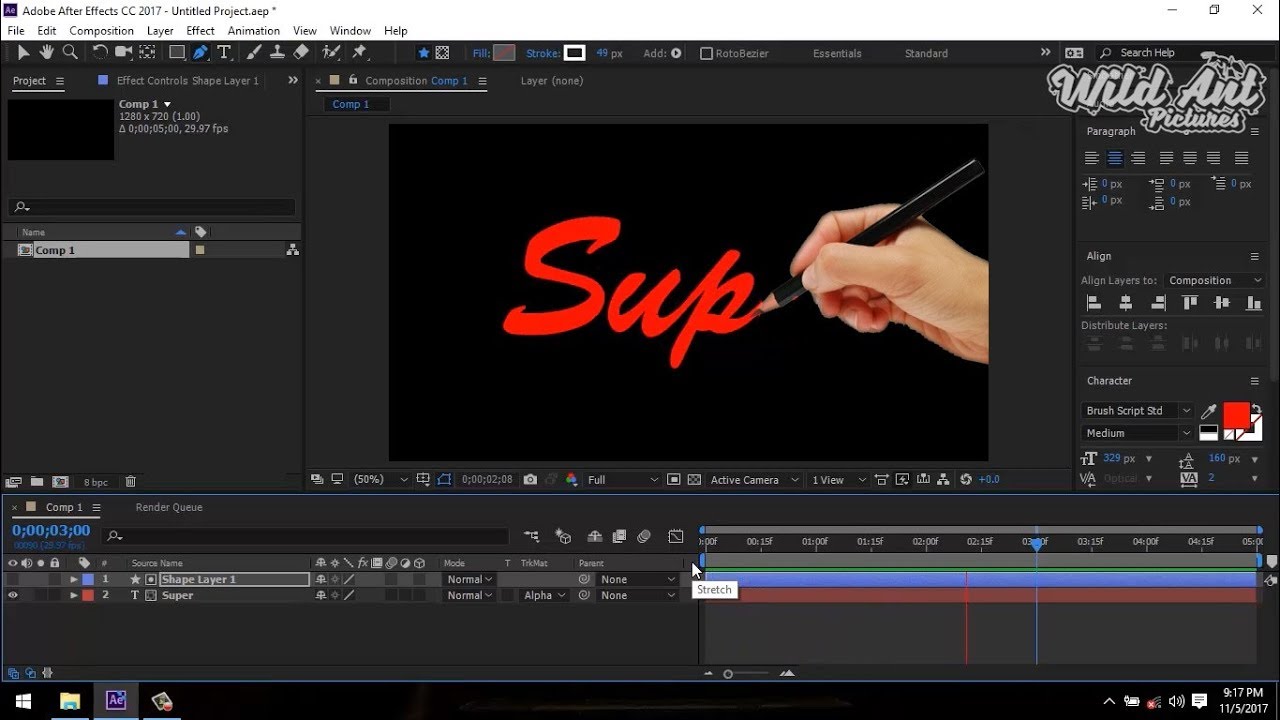Toggle visibility eye of Super layer
Viewport: 1280px width, 720px height.
coord(13,595)
